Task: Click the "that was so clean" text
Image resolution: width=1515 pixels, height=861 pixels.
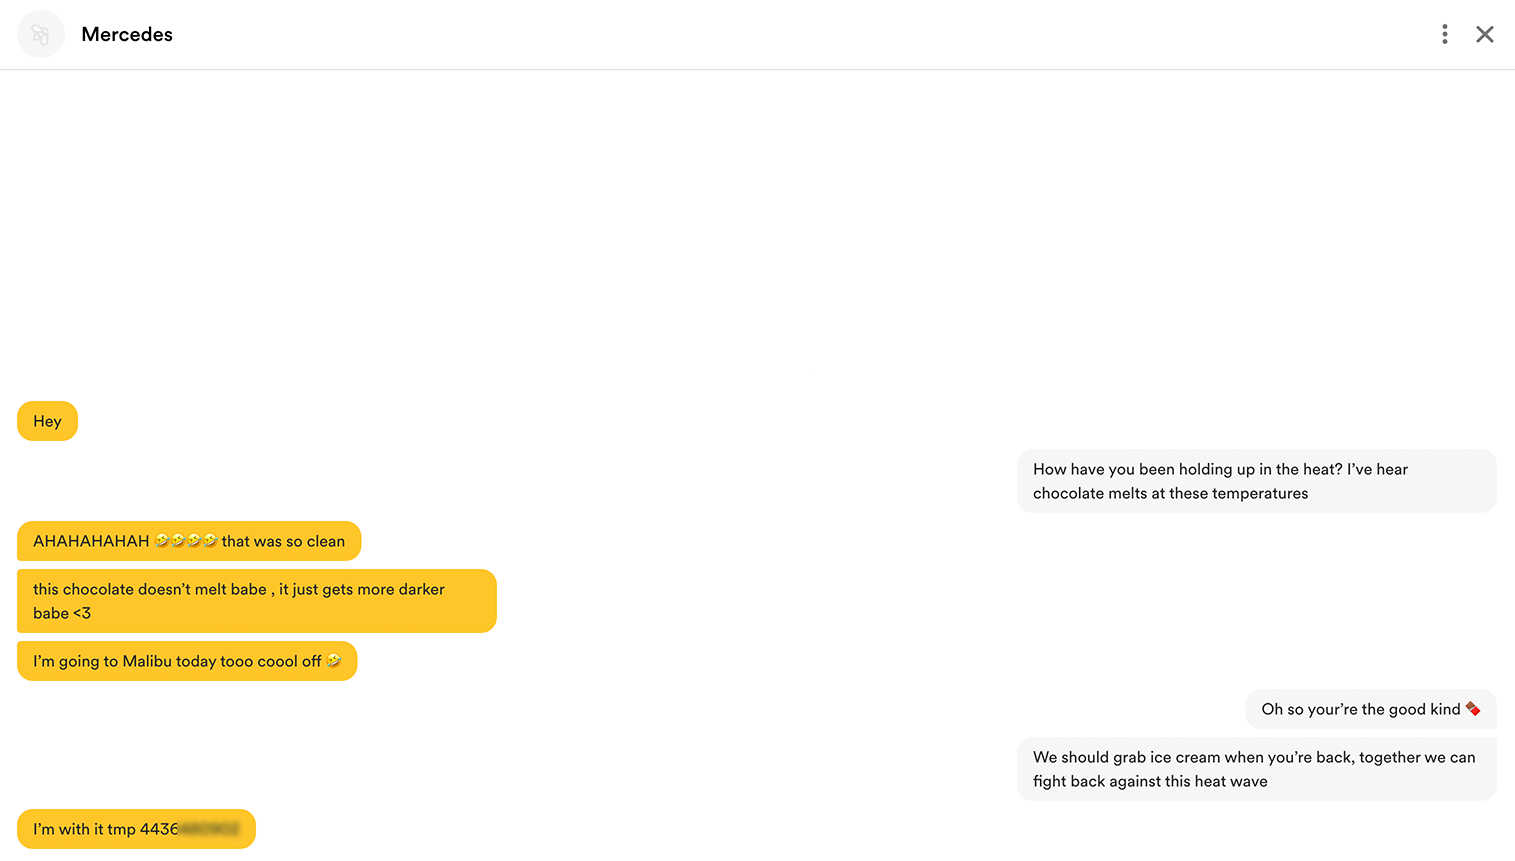Action: pyautogui.click(x=283, y=541)
